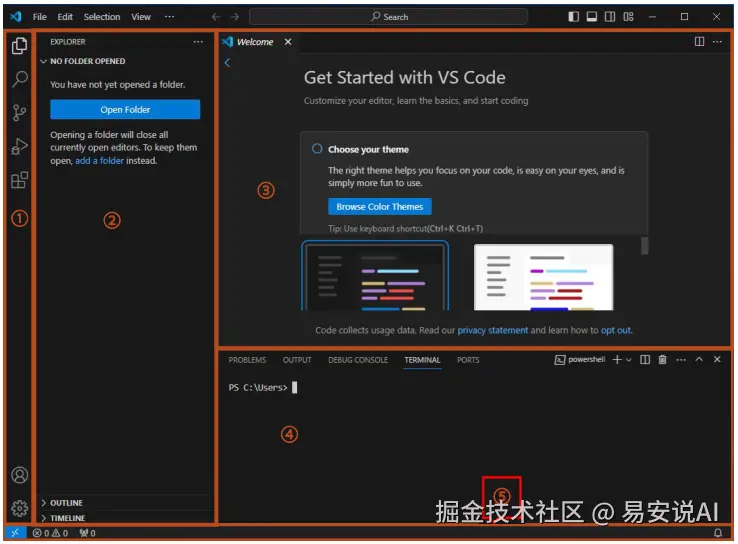This screenshot has height=544, width=738.
Task: Open the Edit menu
Action: coord(65,17)
